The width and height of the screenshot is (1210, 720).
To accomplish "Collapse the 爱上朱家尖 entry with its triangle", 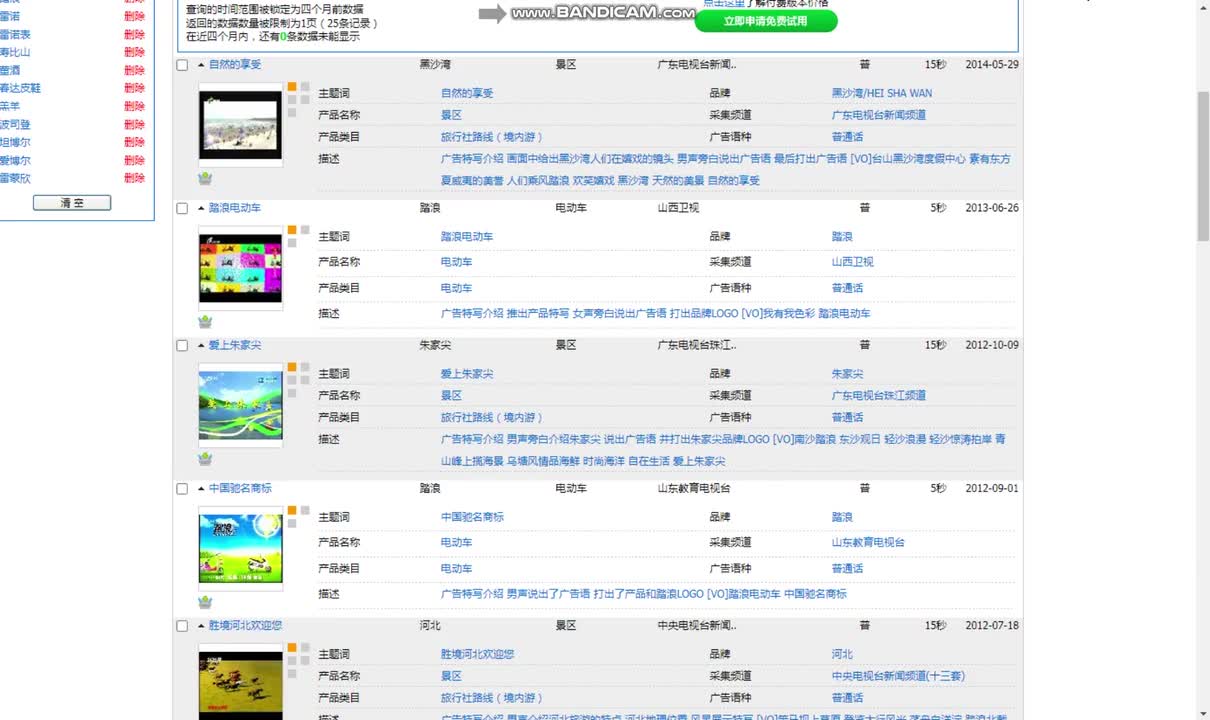I will 201,345.
